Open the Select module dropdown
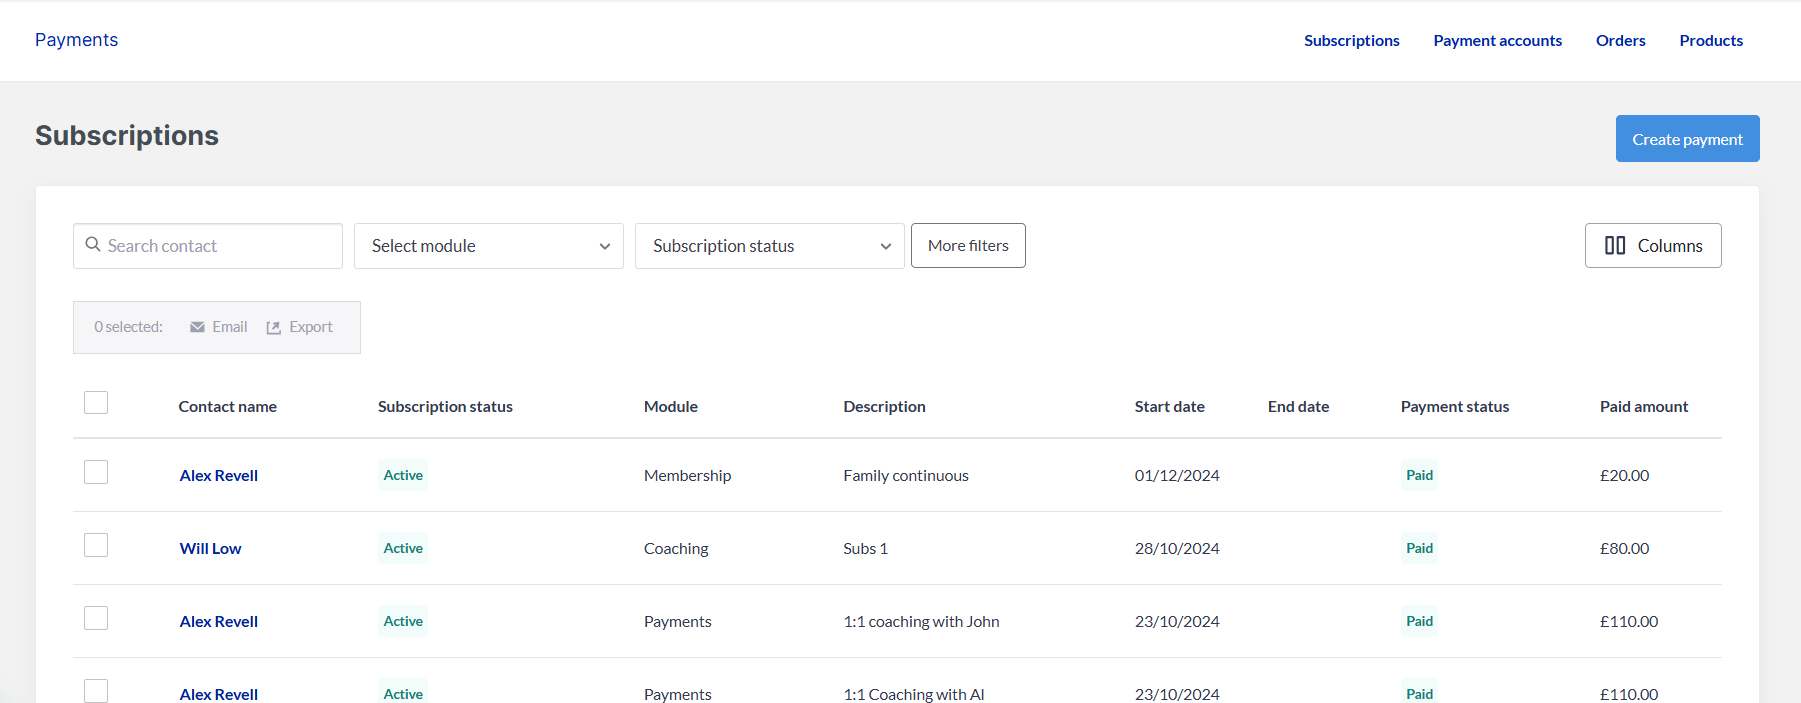This screenshot has width=1801, height=703. [488, 246]
